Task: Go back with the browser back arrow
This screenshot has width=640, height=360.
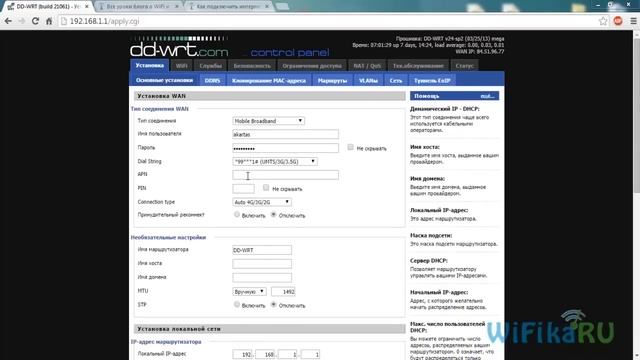Action: coord(8,21)
